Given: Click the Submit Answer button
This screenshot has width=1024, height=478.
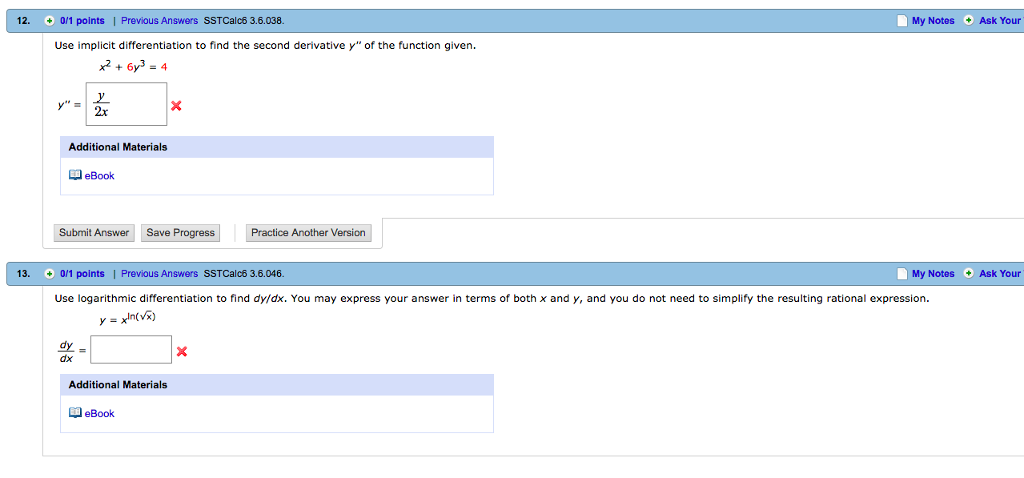Looking at the screenshot, I should point(94,232).
